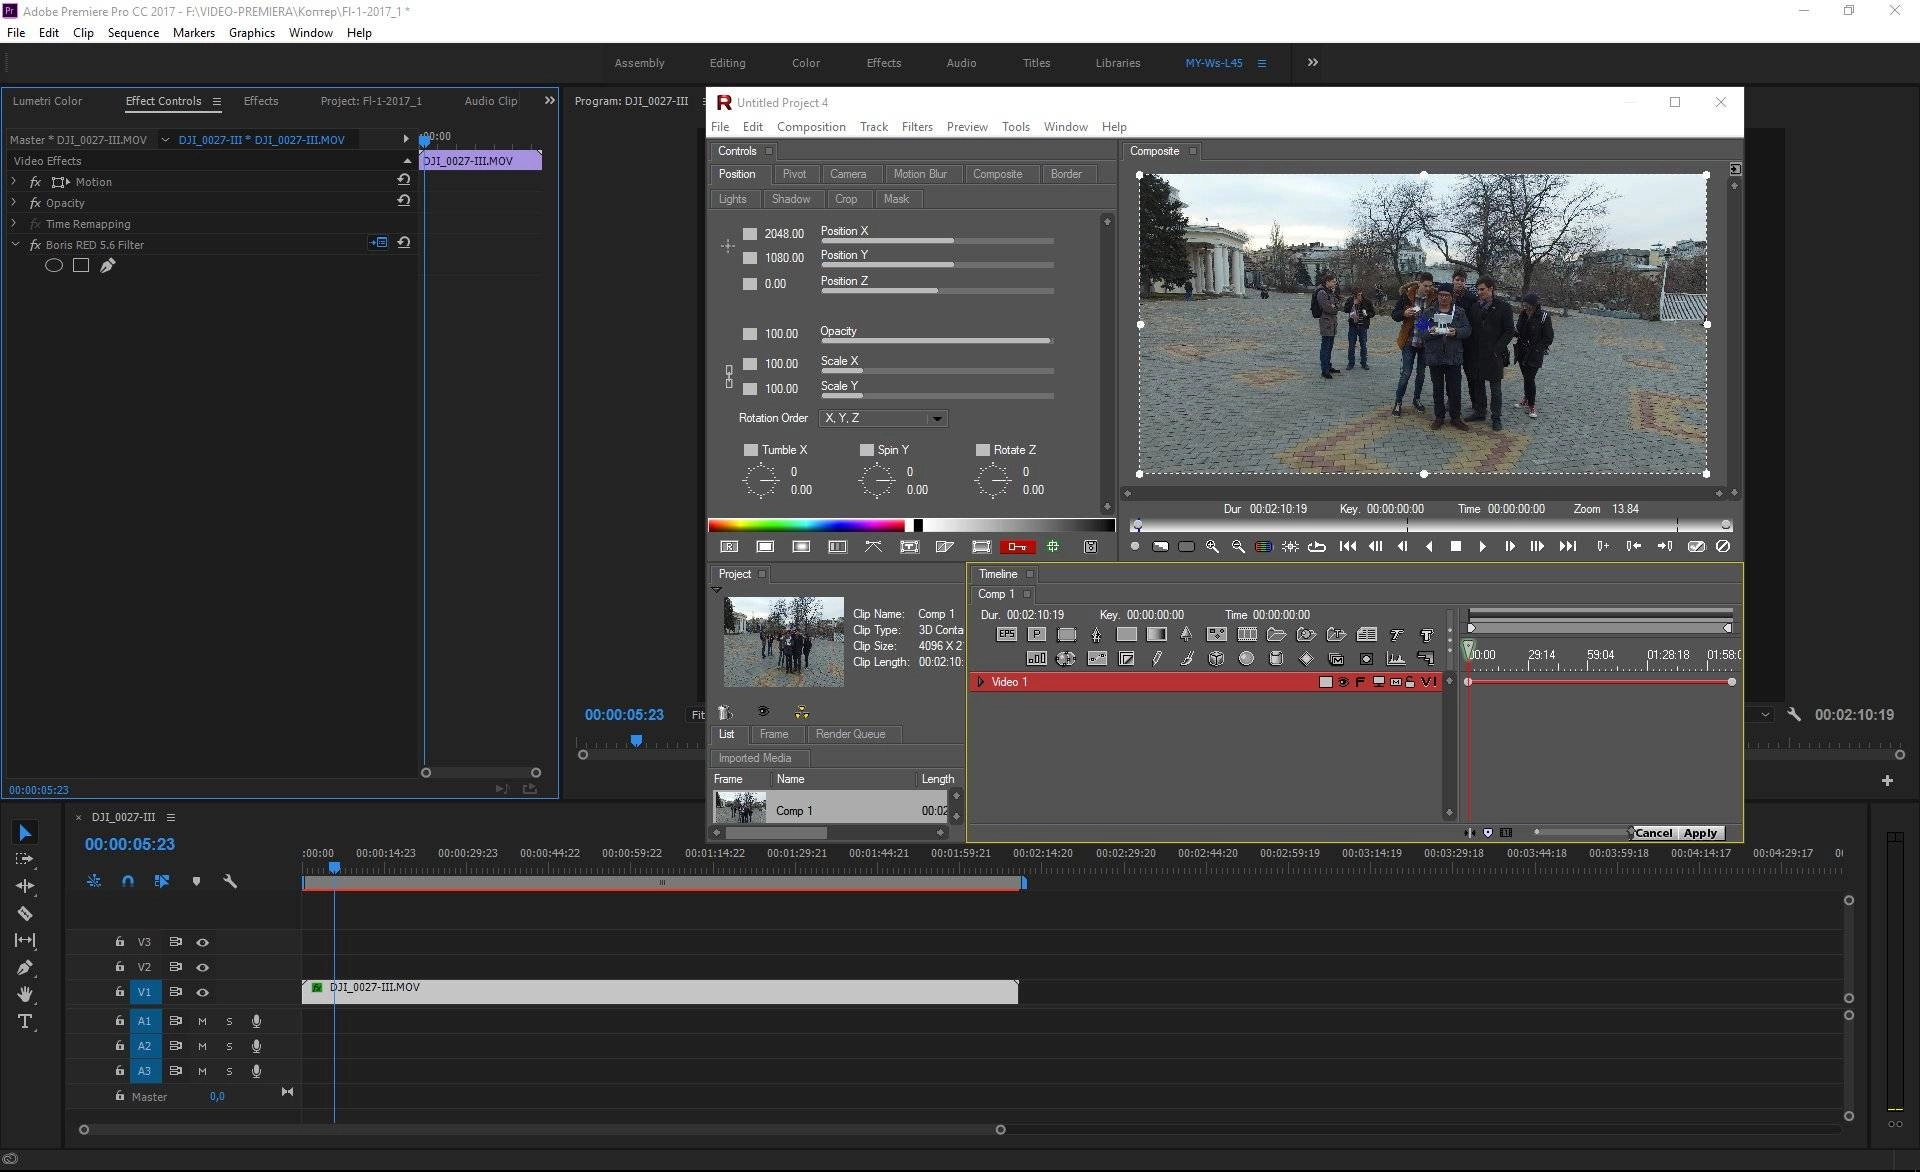Create ellipse mask for Boris RED filter

pyautogui.click(x=54, y=266)
